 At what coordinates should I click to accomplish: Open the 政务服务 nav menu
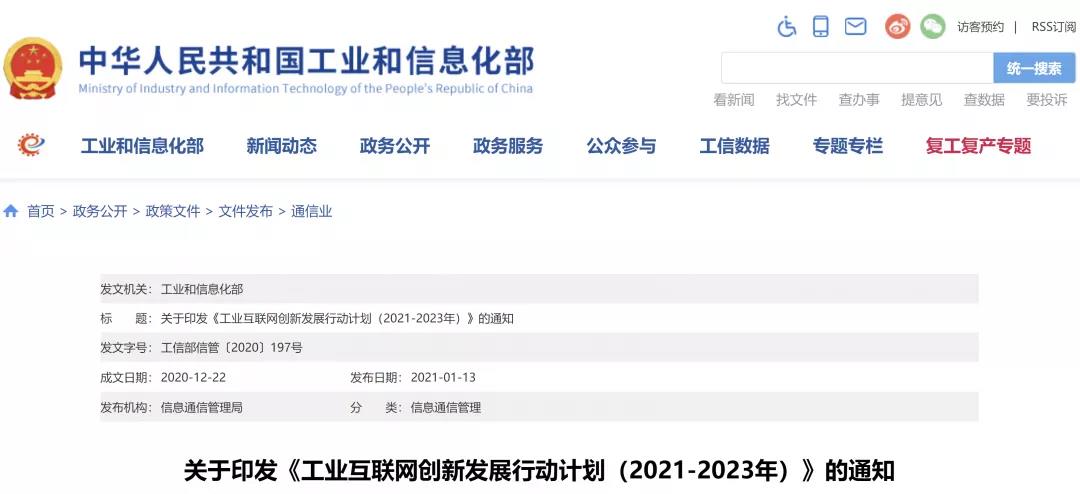508,146
